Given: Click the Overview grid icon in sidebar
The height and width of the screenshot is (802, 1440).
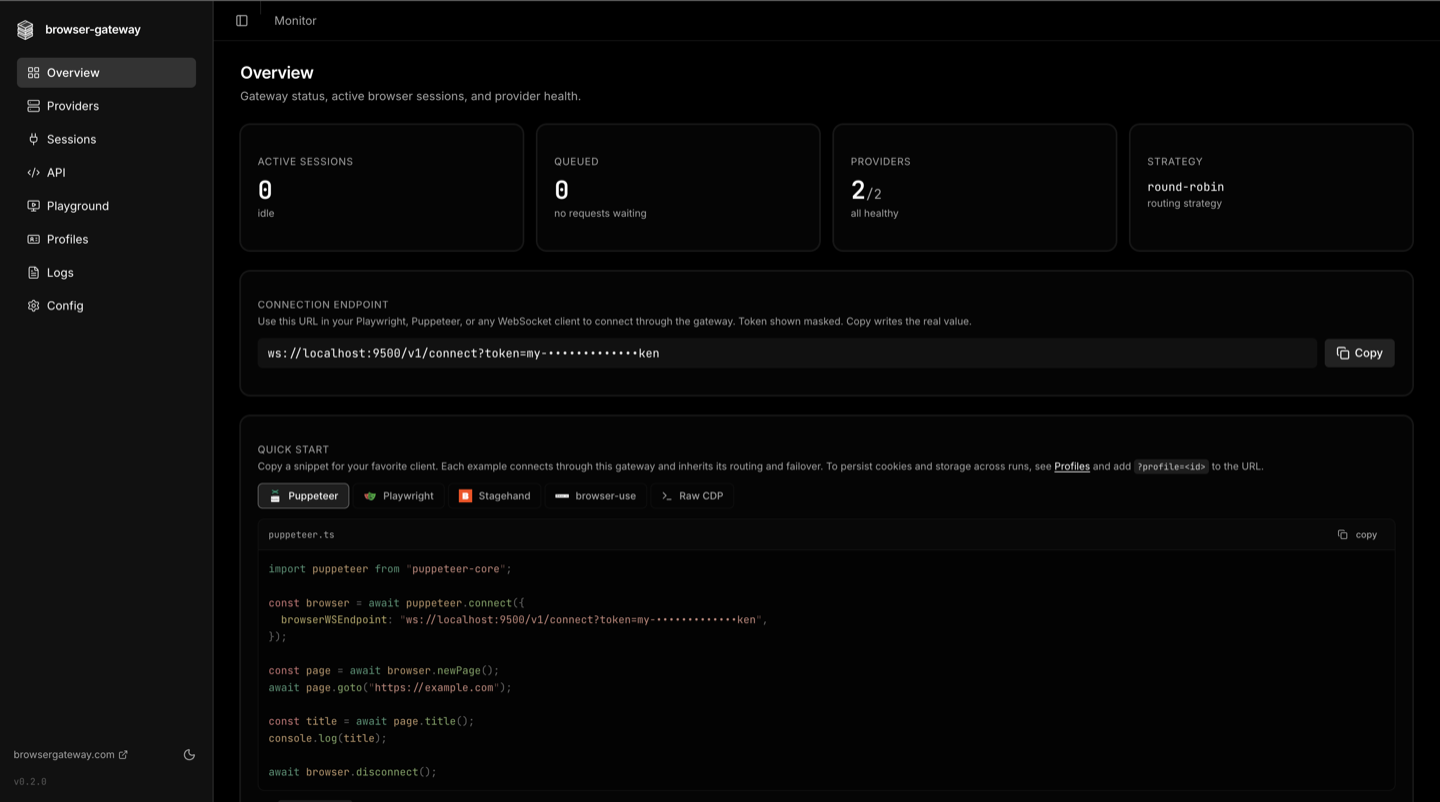Looking at the screenshot, I should click(x=33, y=73).
